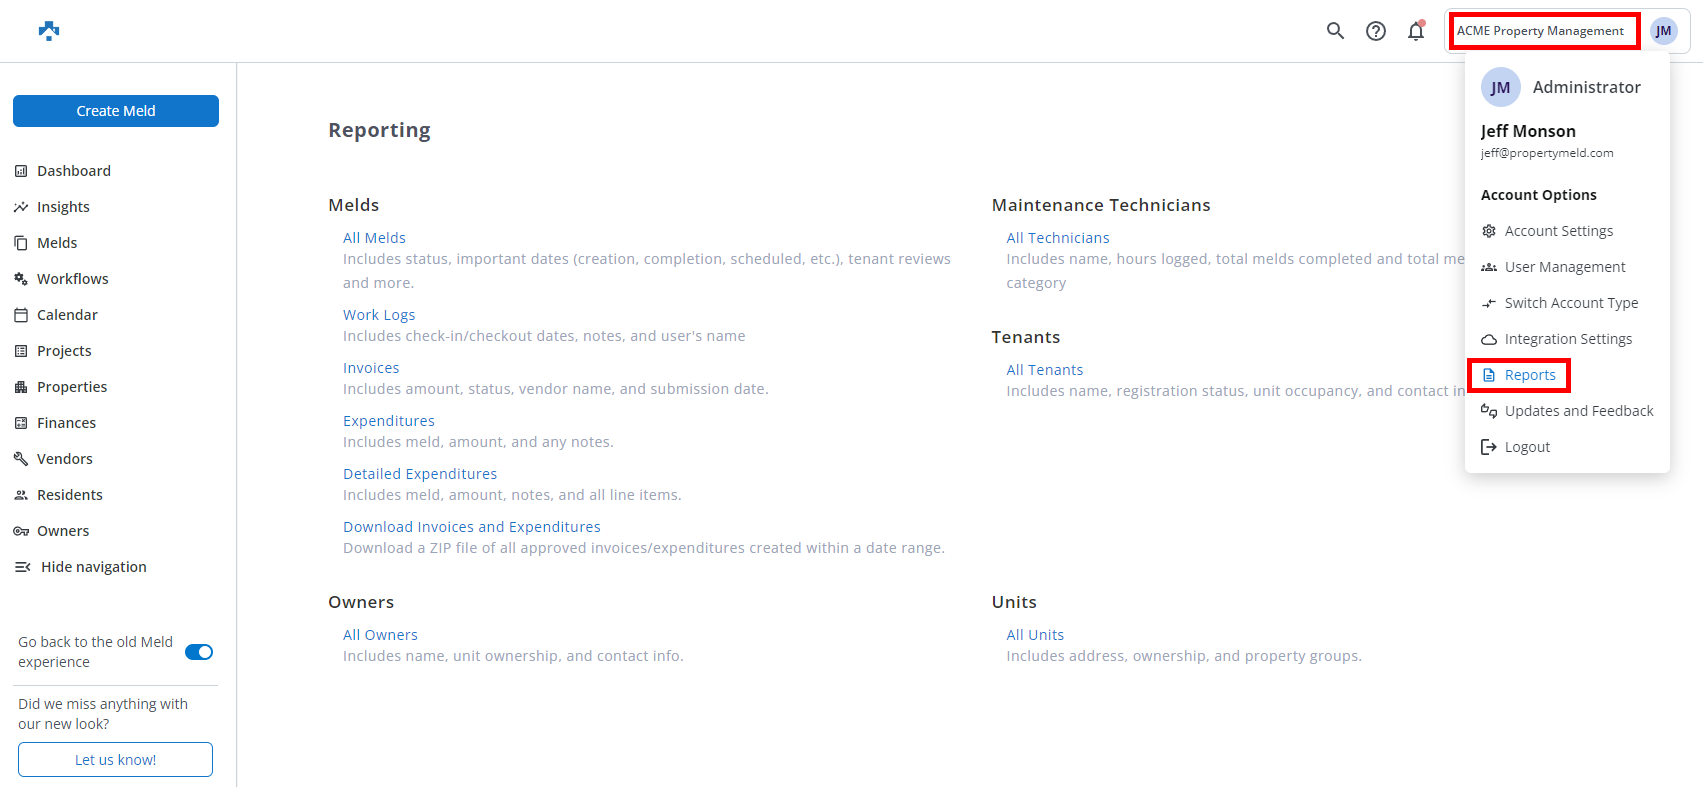Choose Switch Account Type option
This screenshot has height=787, width=1703.
click(x=1571, y=303)
